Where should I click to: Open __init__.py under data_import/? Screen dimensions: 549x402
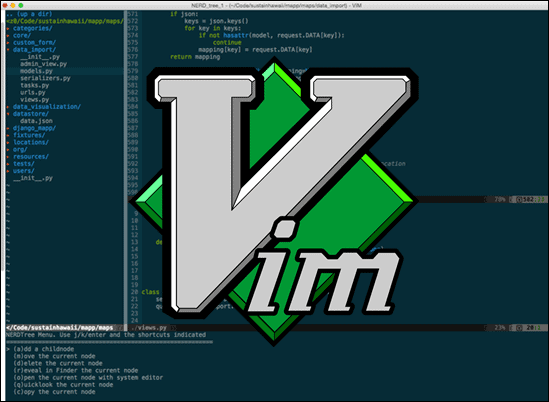tap(40, 57)
